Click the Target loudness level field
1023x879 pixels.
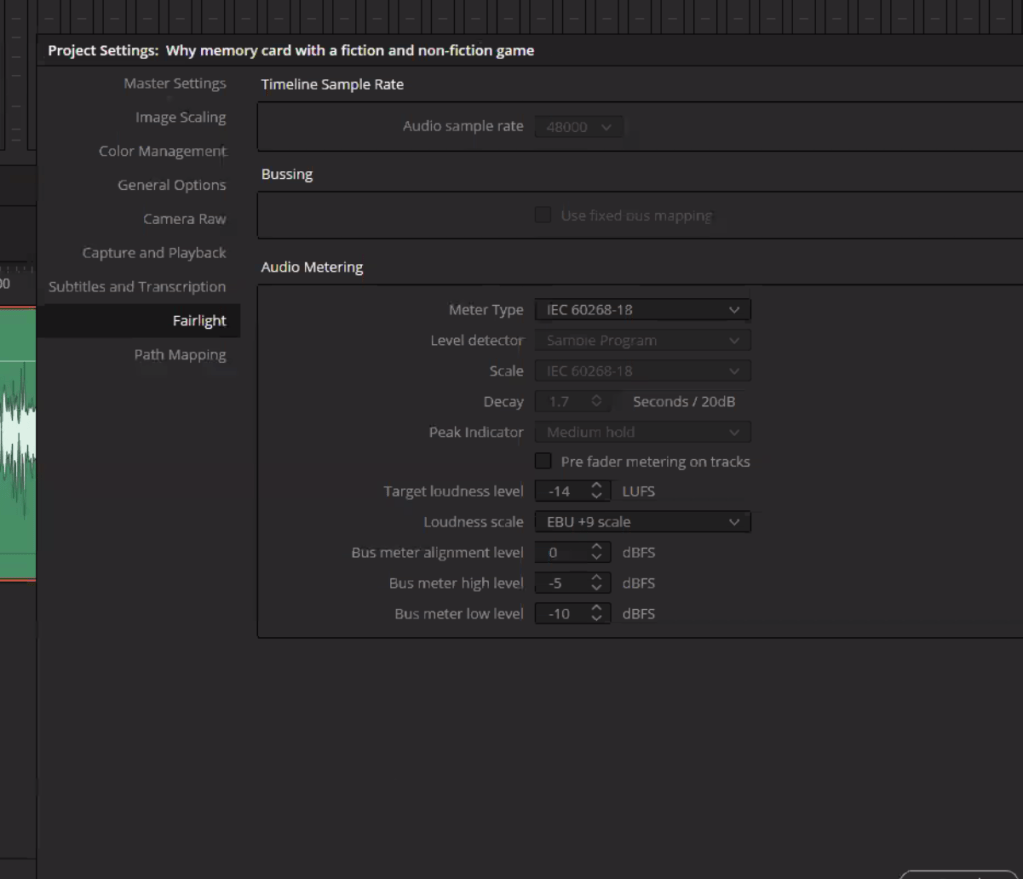(x=562, y=491)
